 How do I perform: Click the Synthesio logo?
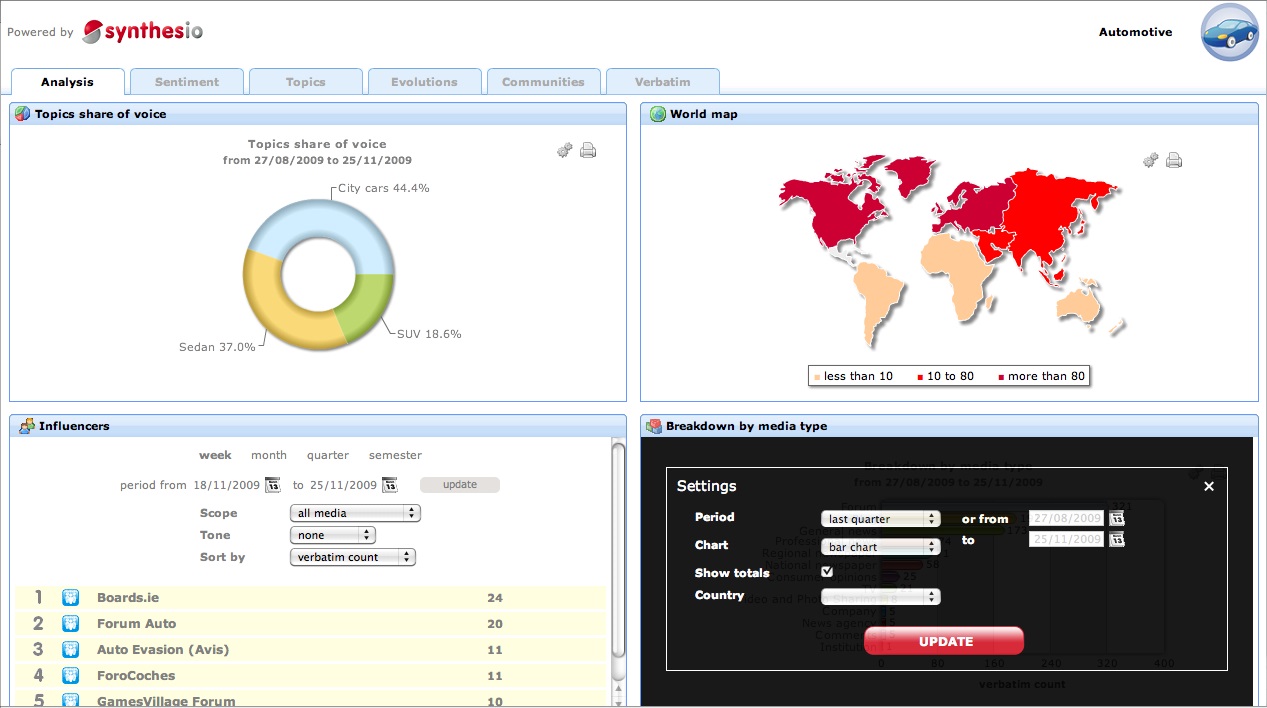point(143,31)
